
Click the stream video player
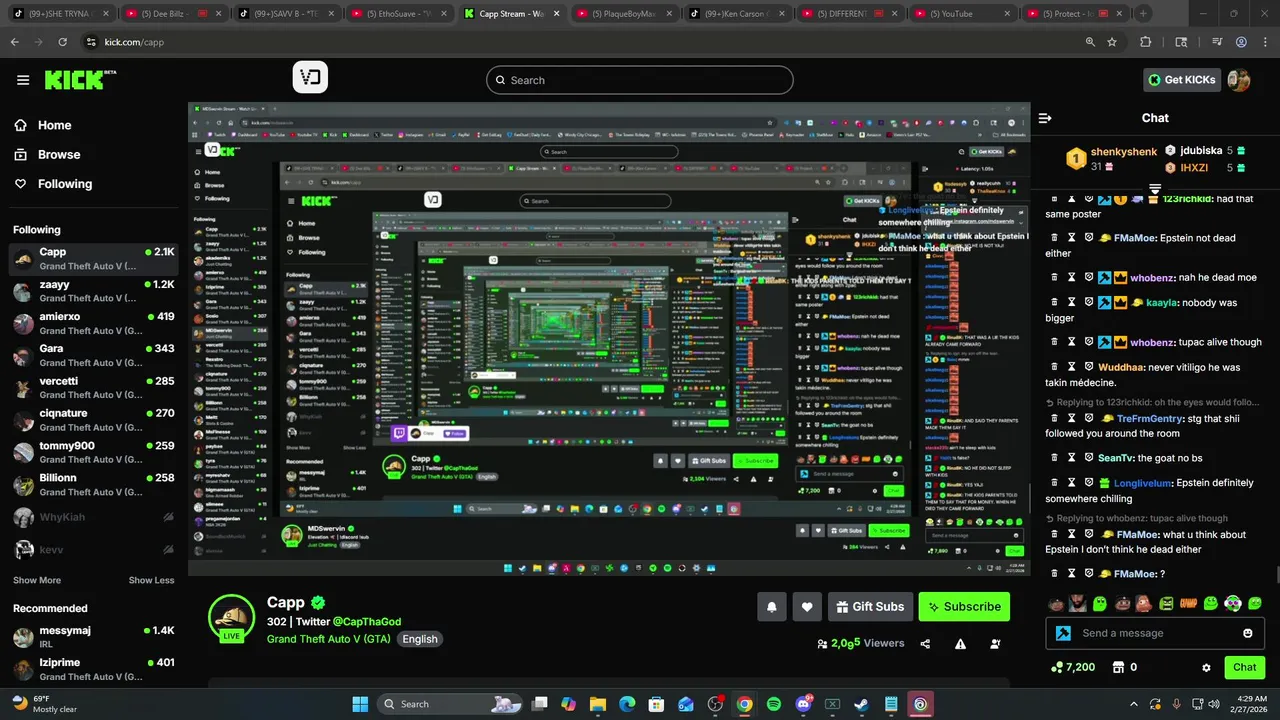click(609, 339)
